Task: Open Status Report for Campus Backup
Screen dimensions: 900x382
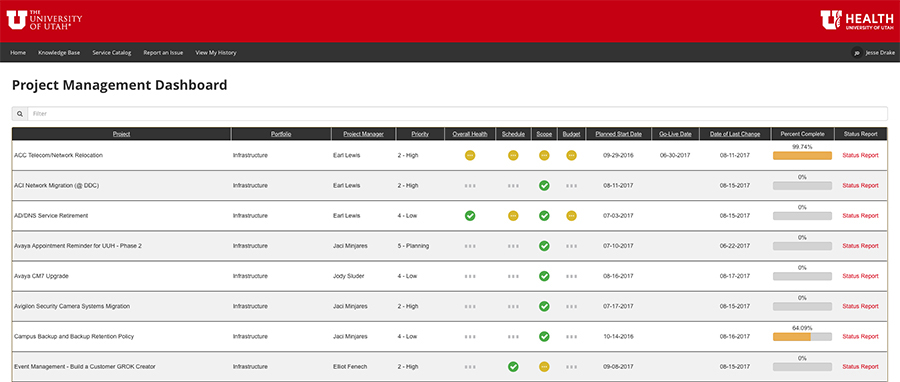Action: click(860, 336)
